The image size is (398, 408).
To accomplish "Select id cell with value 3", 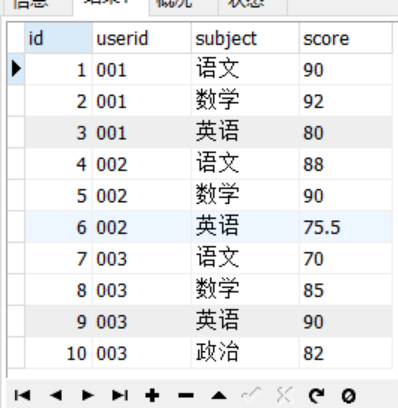I will coord(59,132).
